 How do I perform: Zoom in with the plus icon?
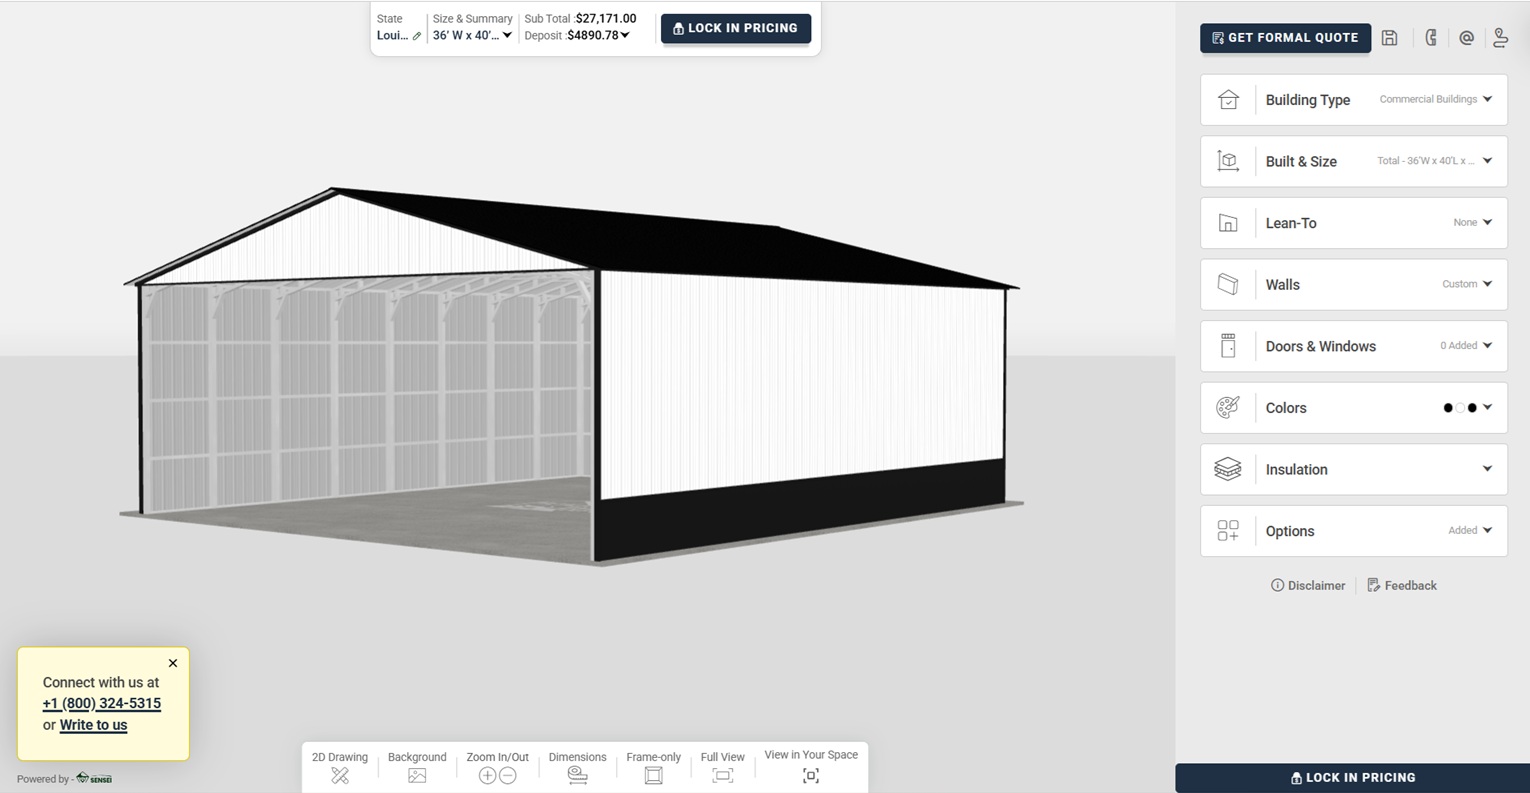click(487, 776)
